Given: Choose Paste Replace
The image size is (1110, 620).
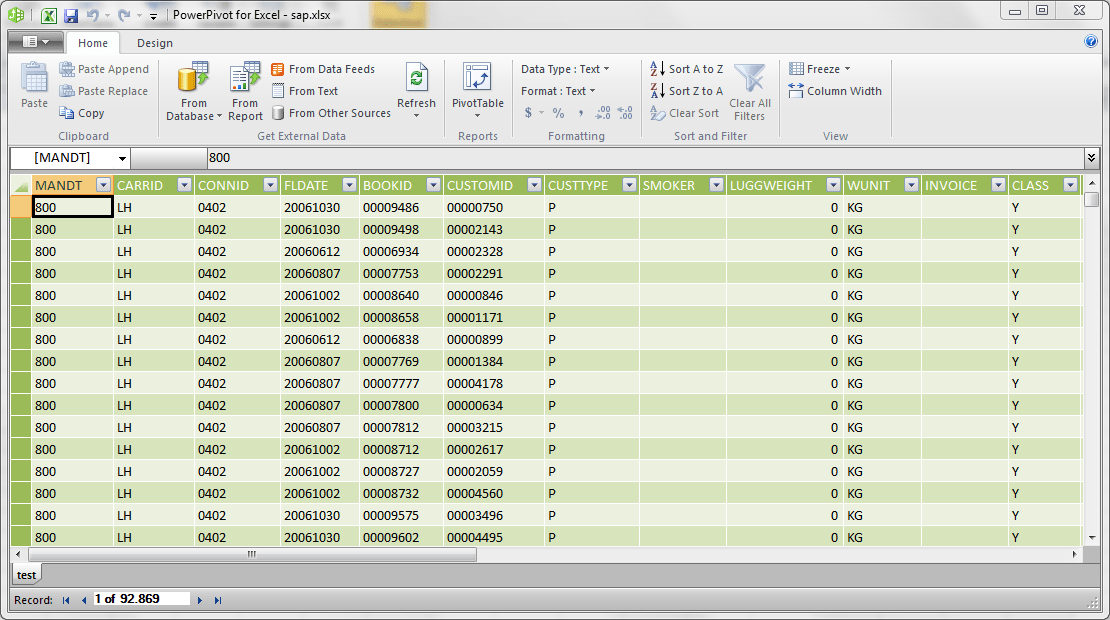Looking at the screenshot, I should point(103,91).
